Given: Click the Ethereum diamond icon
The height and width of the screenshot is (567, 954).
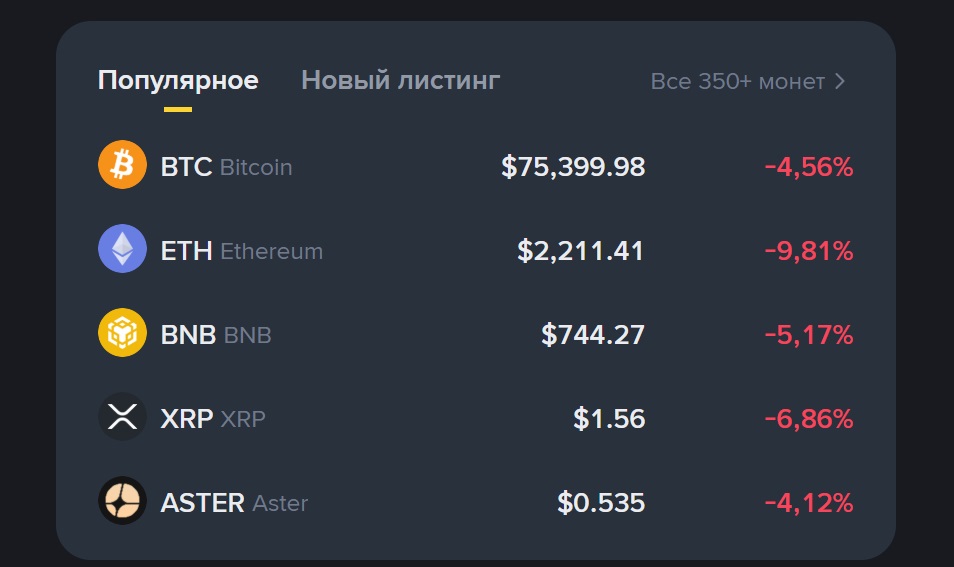Looking at the screenshot, I should coord(122,250).
